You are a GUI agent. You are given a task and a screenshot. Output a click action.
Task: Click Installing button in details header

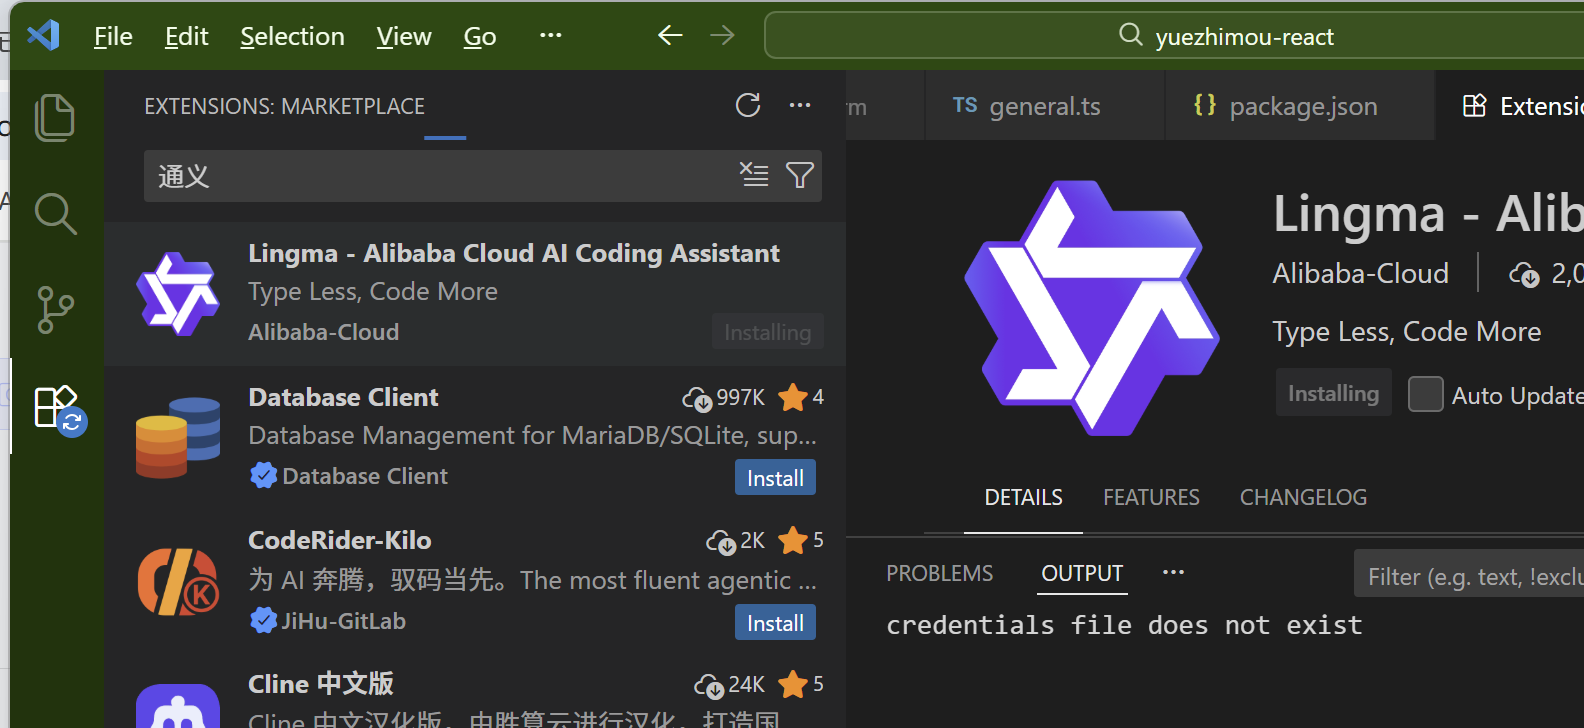pyautogui.click(x=1333, y=393)
